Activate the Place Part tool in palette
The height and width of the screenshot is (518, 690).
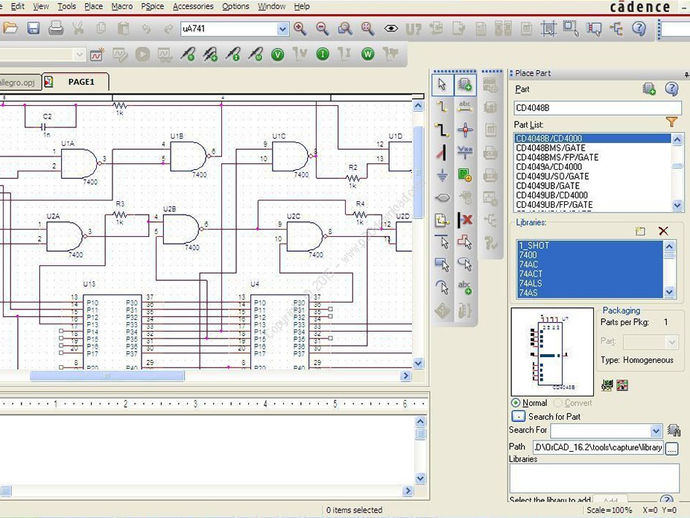[465, 84]
